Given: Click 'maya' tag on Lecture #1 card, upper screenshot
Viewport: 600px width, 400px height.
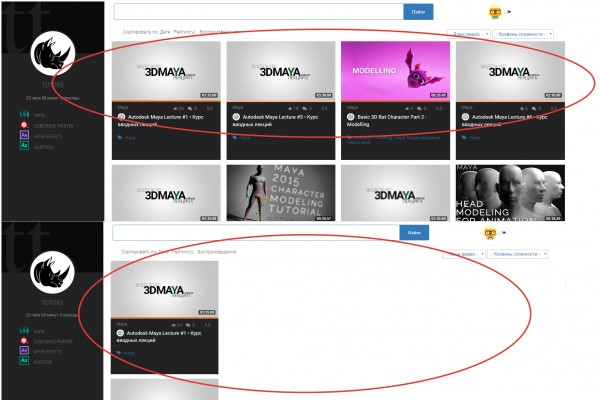Looking at the screenshot, I should click(x=130, y=137).
